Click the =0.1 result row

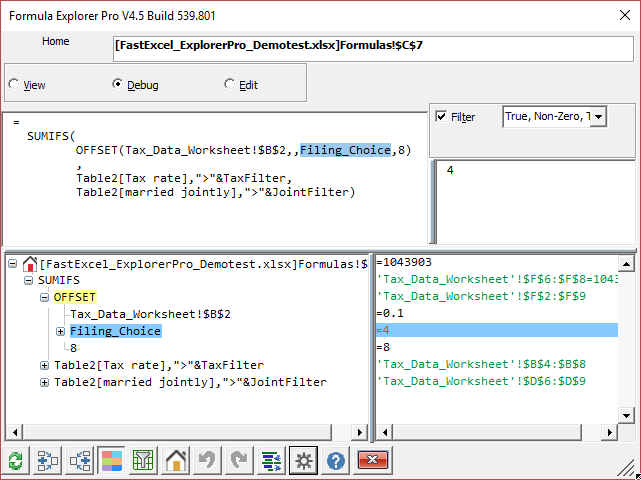pyautogui.click(x=390, y=313)
